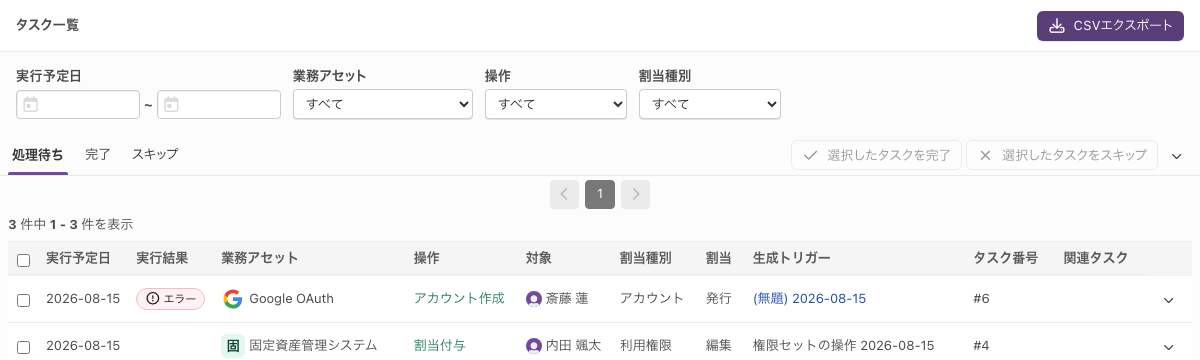Click the 固定資産管理システム asset name
Screen dimensions: 1200x360
tap(313, 346)
